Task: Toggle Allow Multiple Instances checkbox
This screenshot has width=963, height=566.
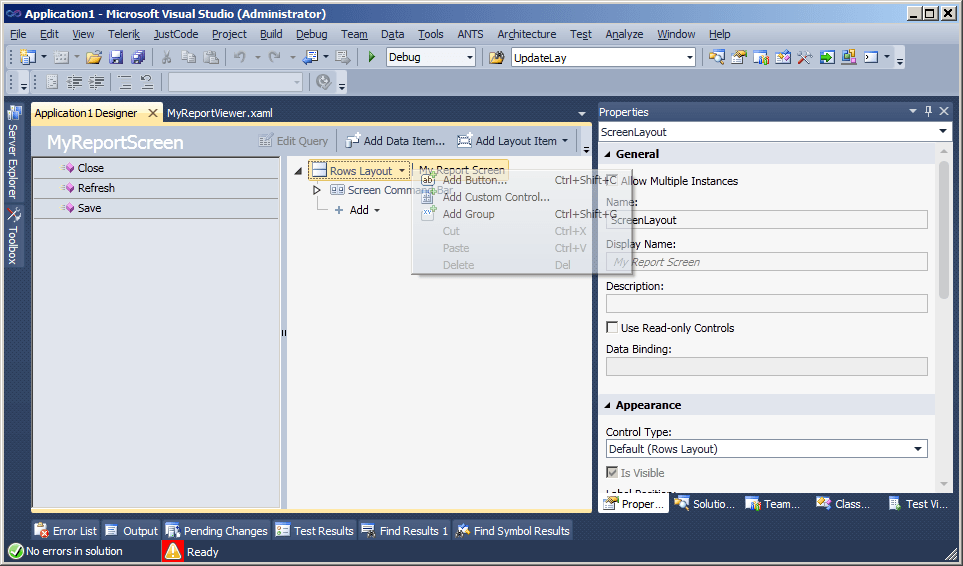Action: (612, 180)
